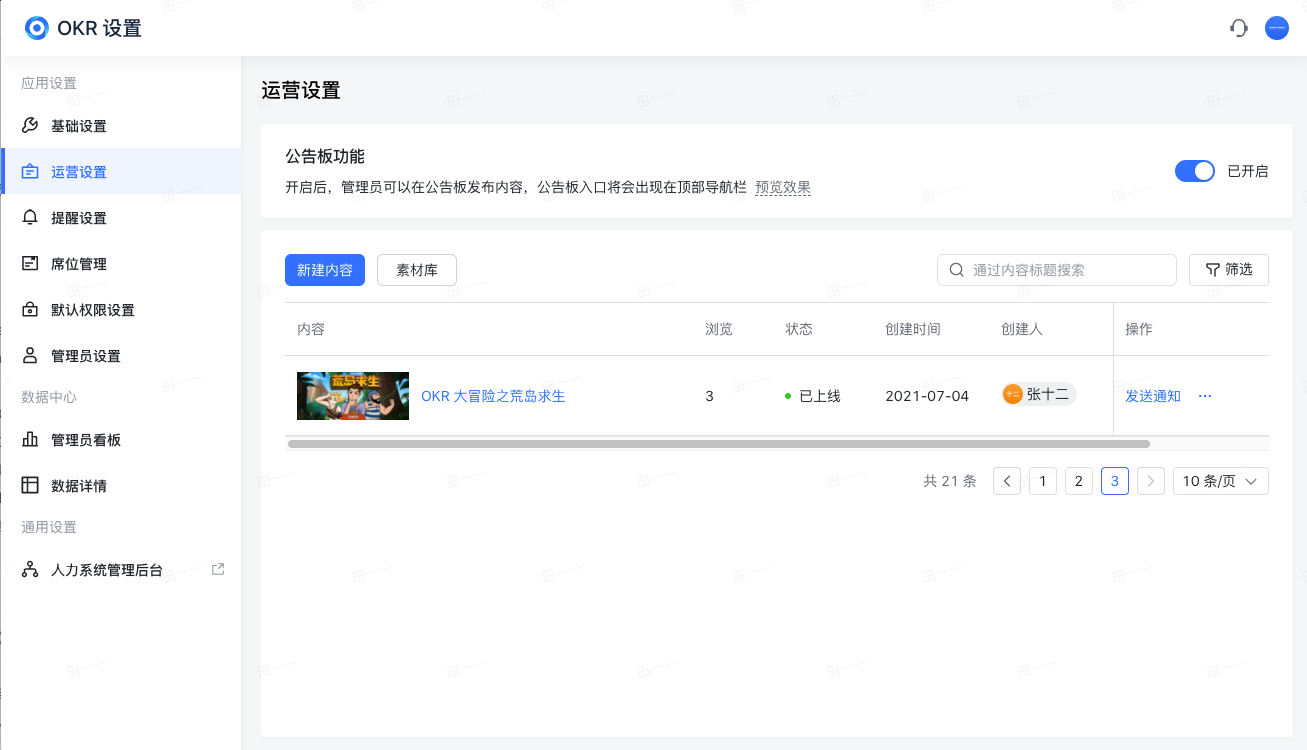Go to 席位管理 in sidebar
The height and width of the screenshot is (750, 1307).
(121, 264)
